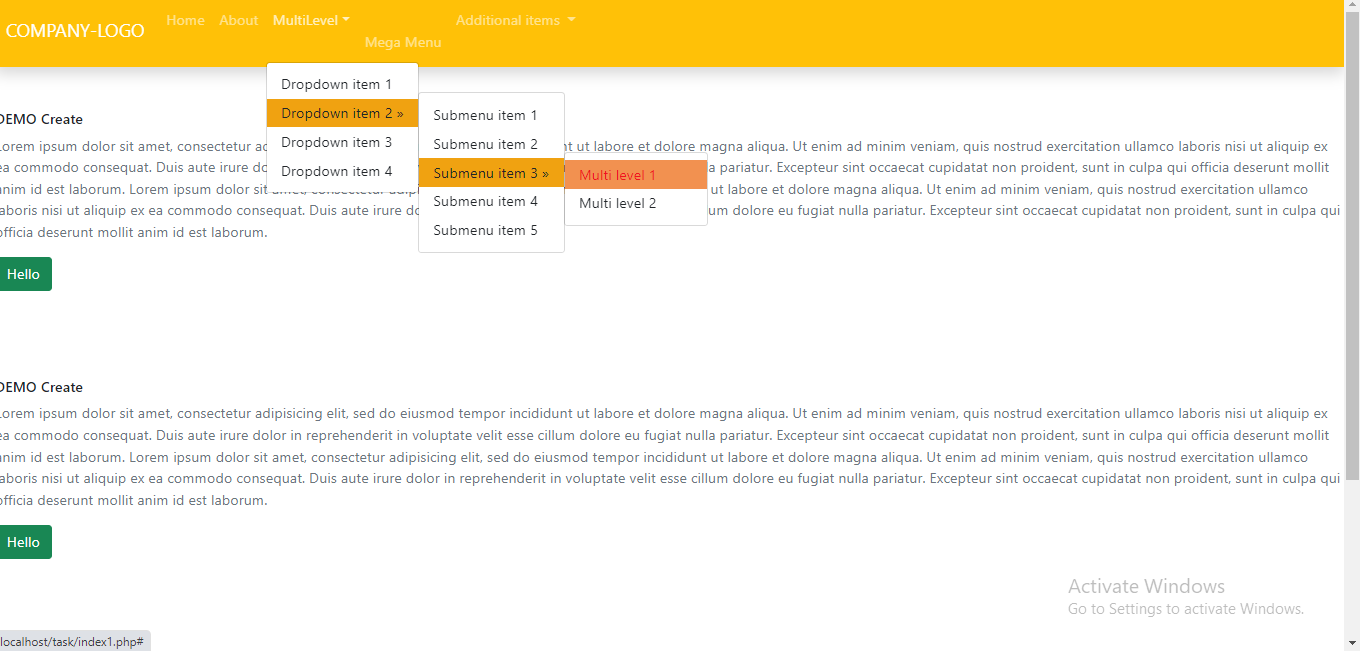The image size is (1360, 651).
Task: Select Submenu item 5
Action: pos(486,230)
